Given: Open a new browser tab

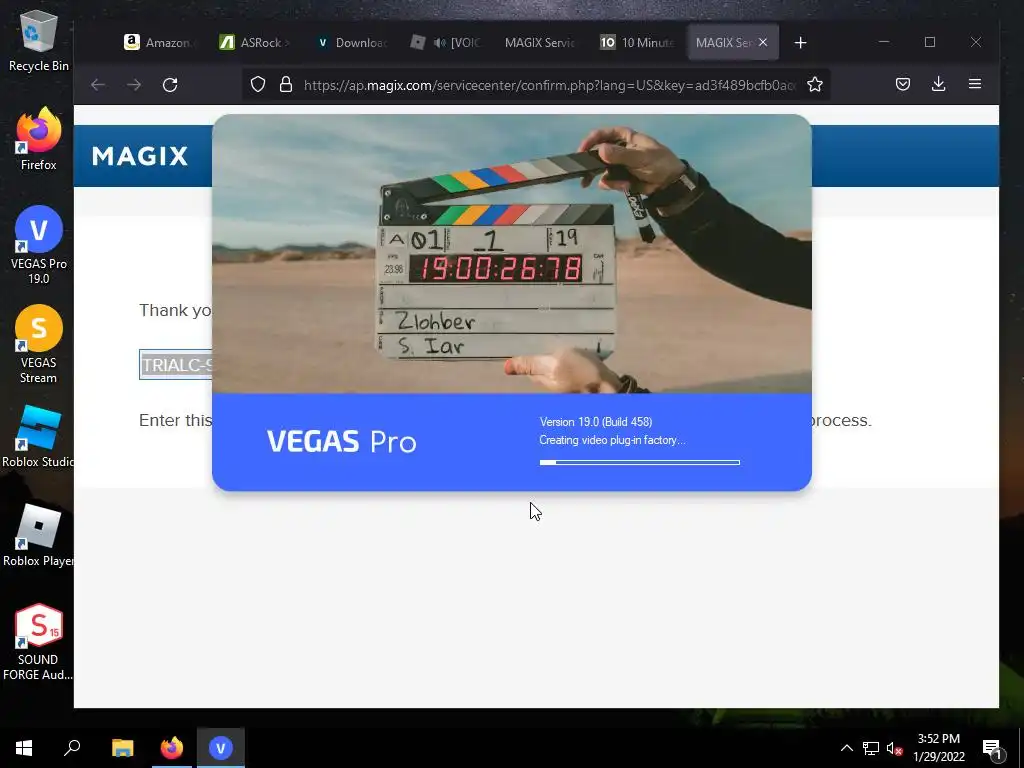Looking at the screenshot, I should tap(800, 42).
